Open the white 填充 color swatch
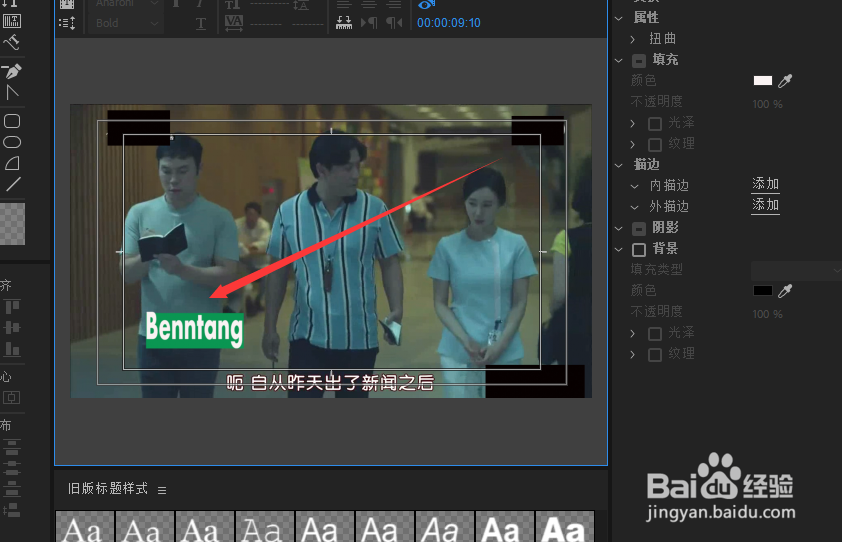Viewport: 842px width, 542px height. [x=763, y=81]
